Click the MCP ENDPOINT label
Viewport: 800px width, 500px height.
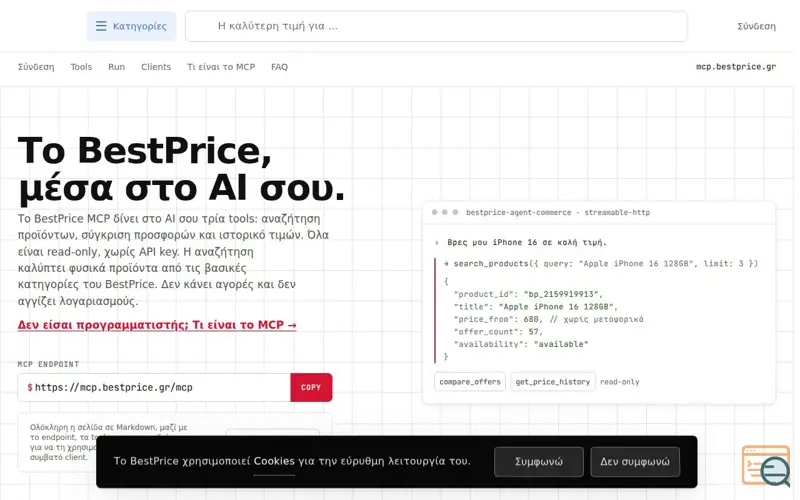point(48,364)
